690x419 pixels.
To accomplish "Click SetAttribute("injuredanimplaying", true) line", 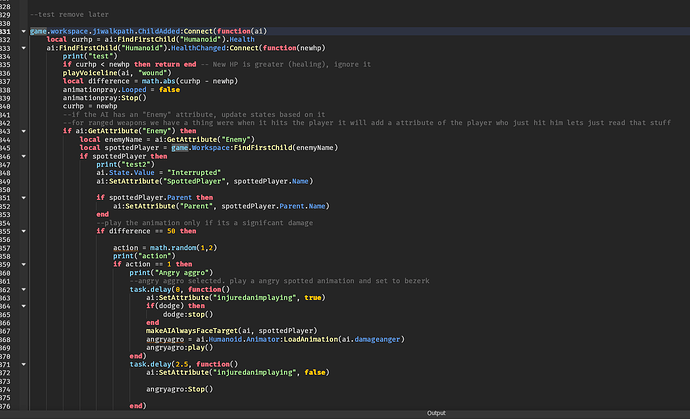I will 236,298.
